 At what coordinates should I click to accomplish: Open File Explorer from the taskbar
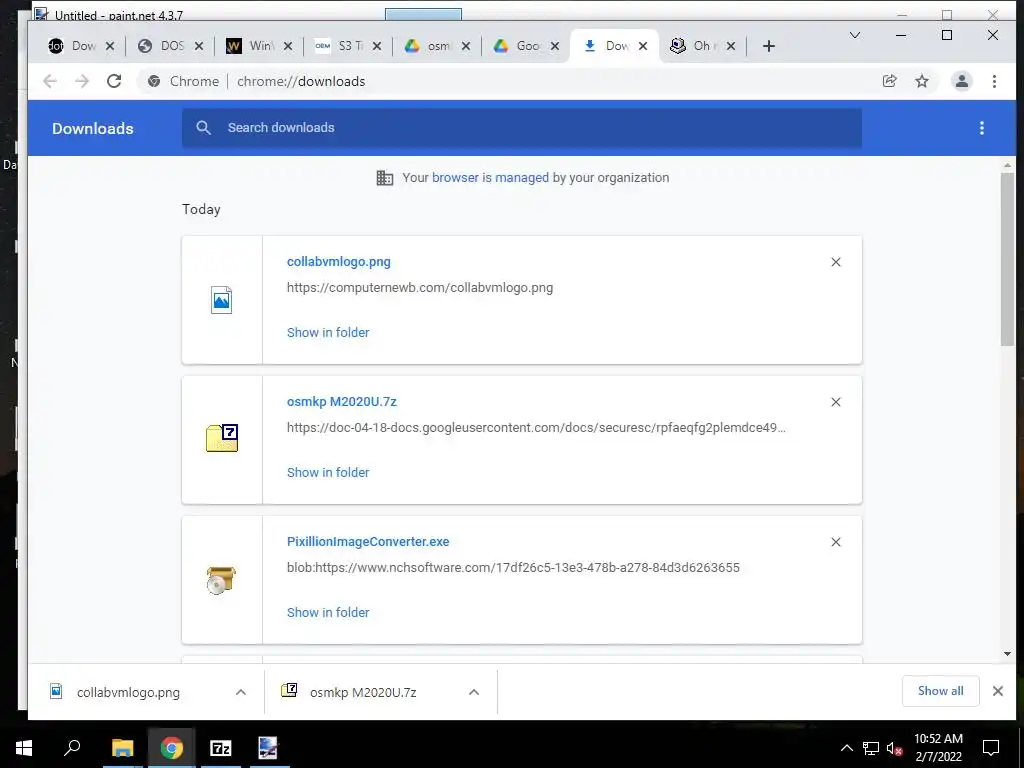122,748
